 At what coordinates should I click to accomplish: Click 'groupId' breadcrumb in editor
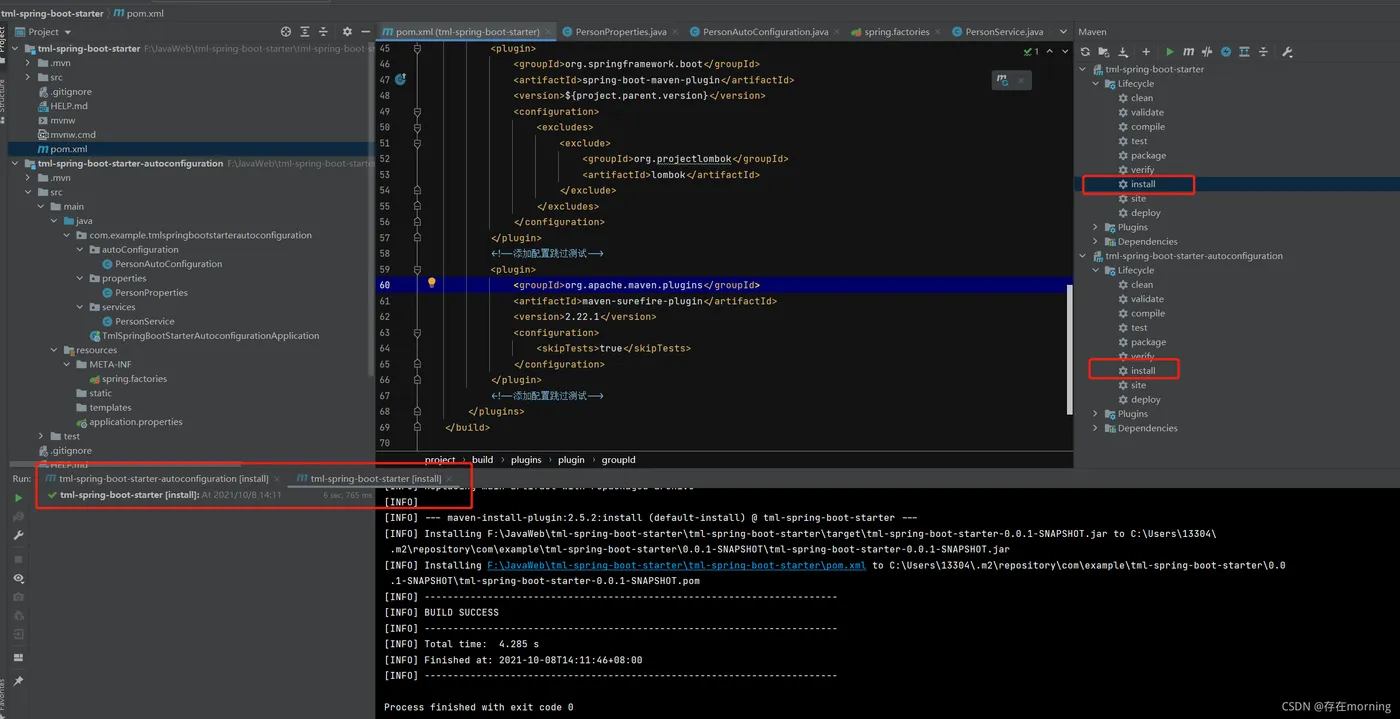[618, 460]
